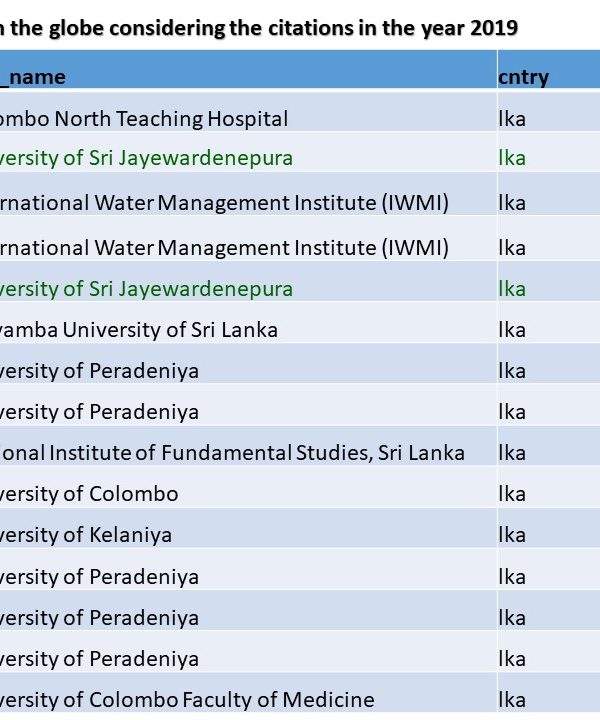Click the University of Colombo Faculty of Medicine cell

click(x=187, y=700)
